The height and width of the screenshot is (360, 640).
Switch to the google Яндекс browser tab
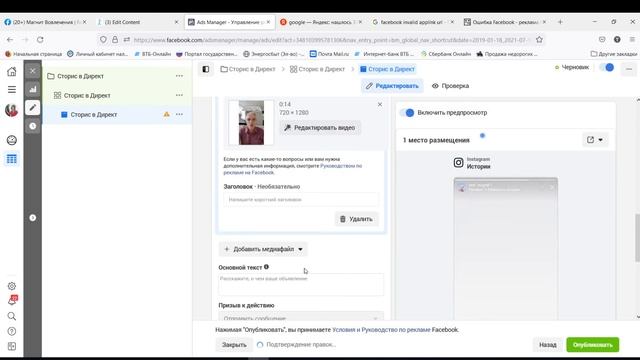point(320,22)
